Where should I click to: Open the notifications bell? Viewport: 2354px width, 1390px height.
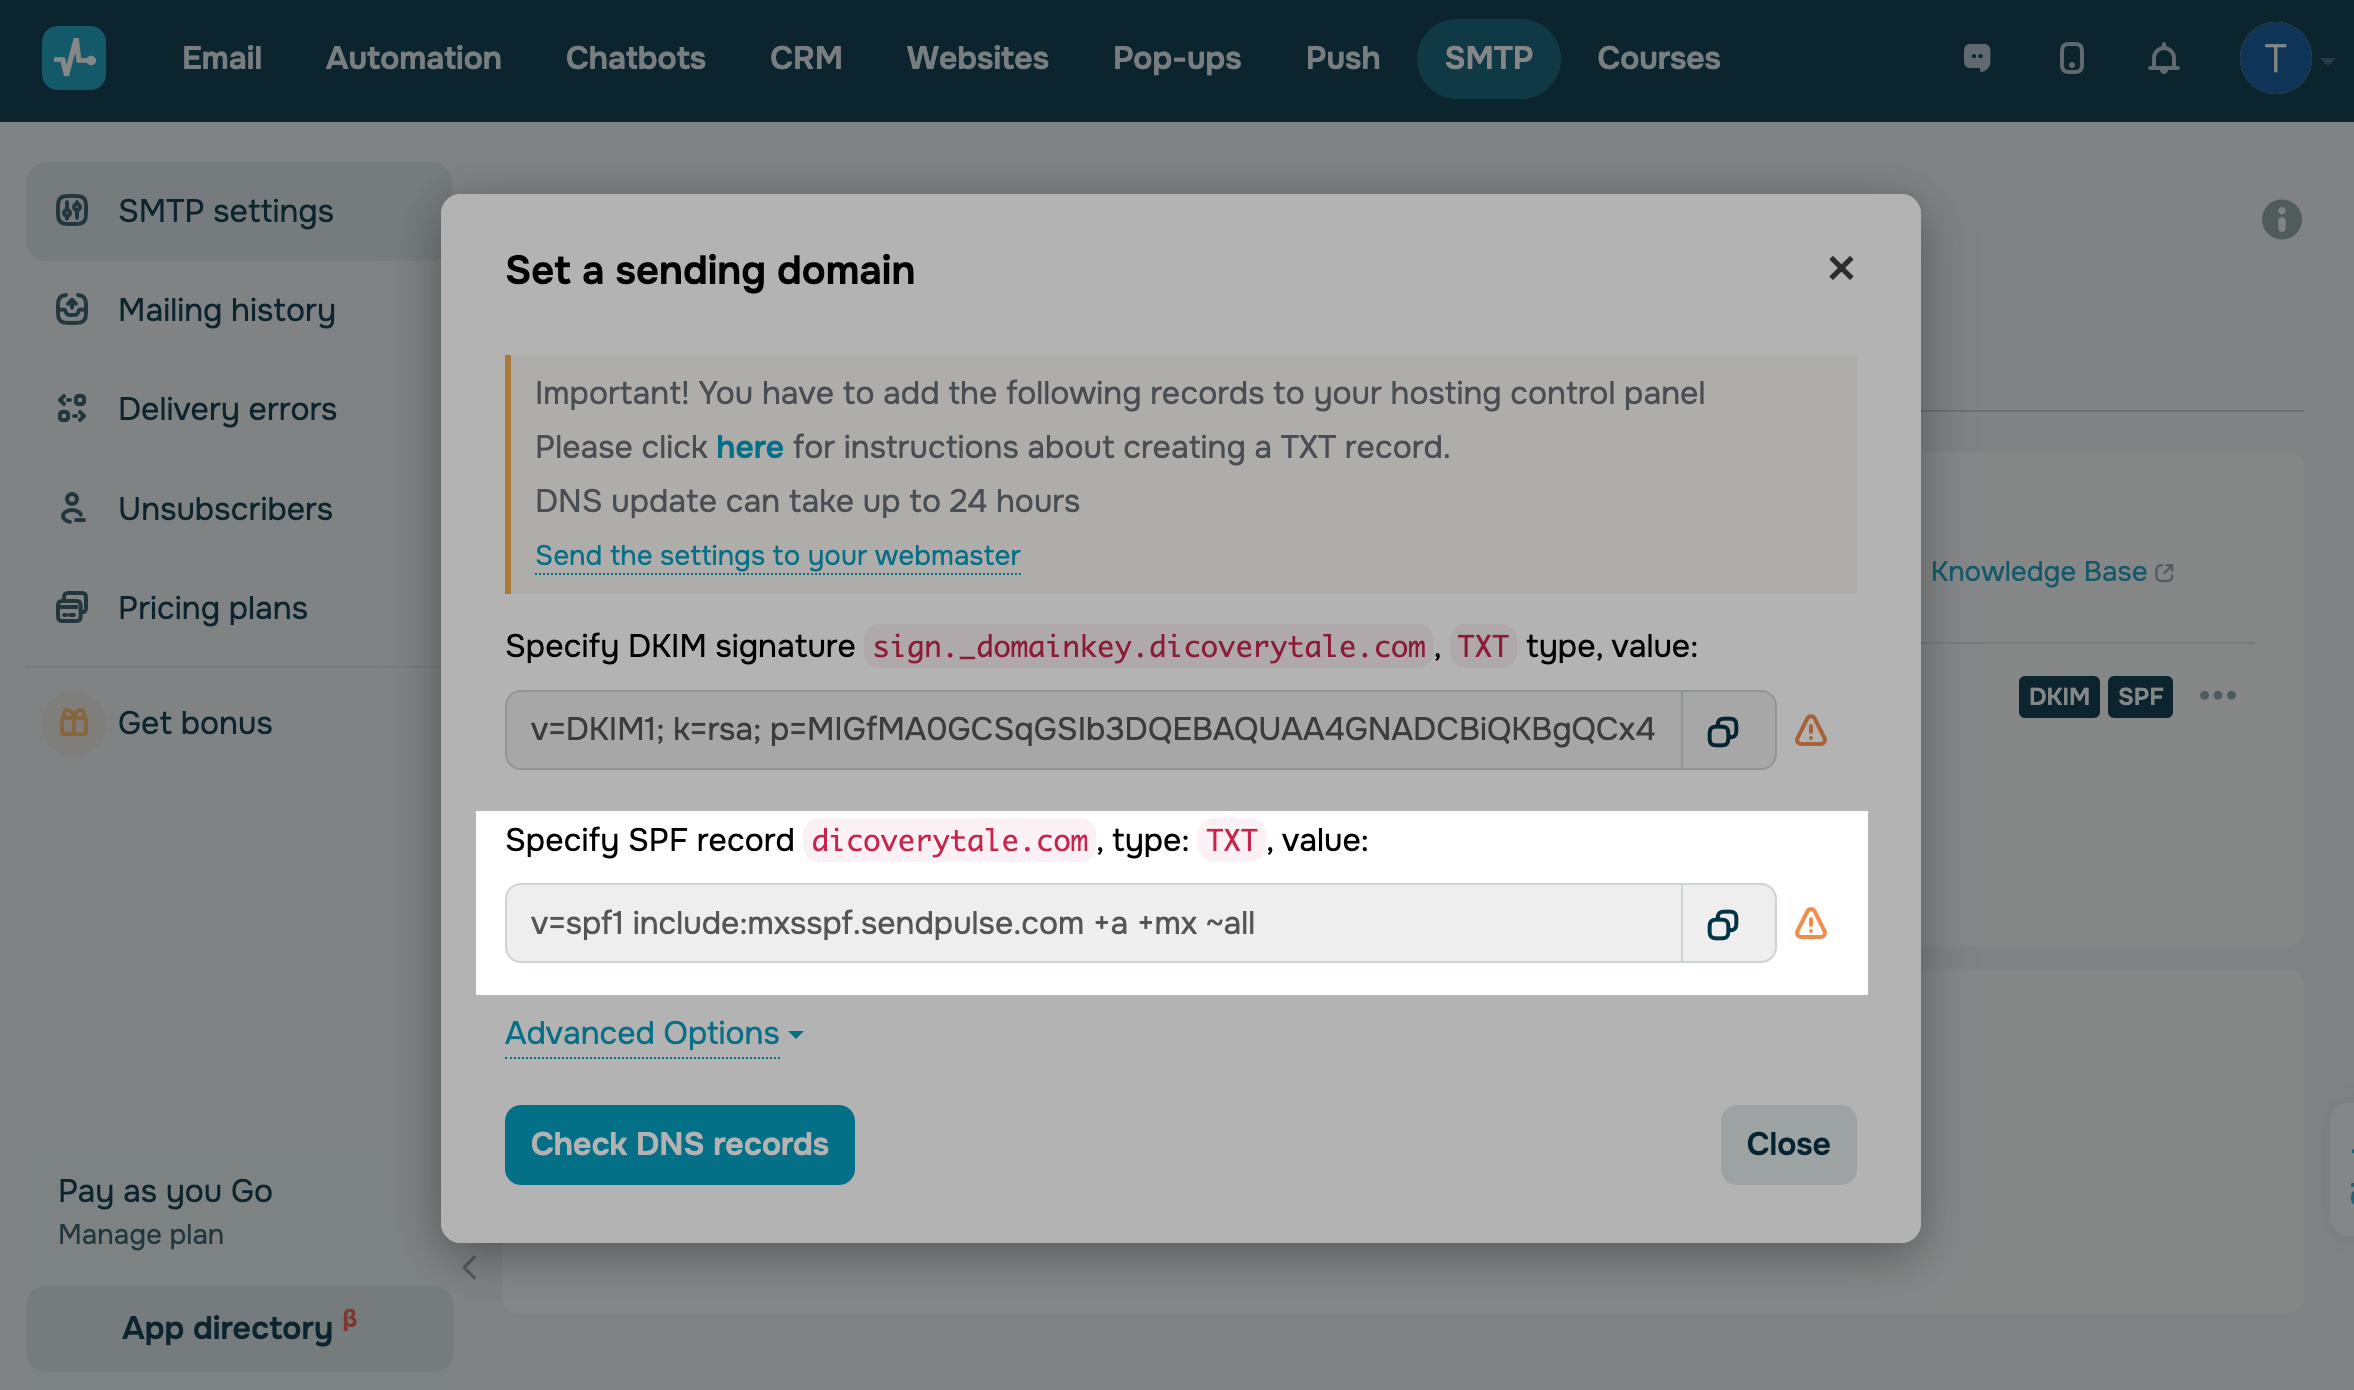[x=2163, y=58]
